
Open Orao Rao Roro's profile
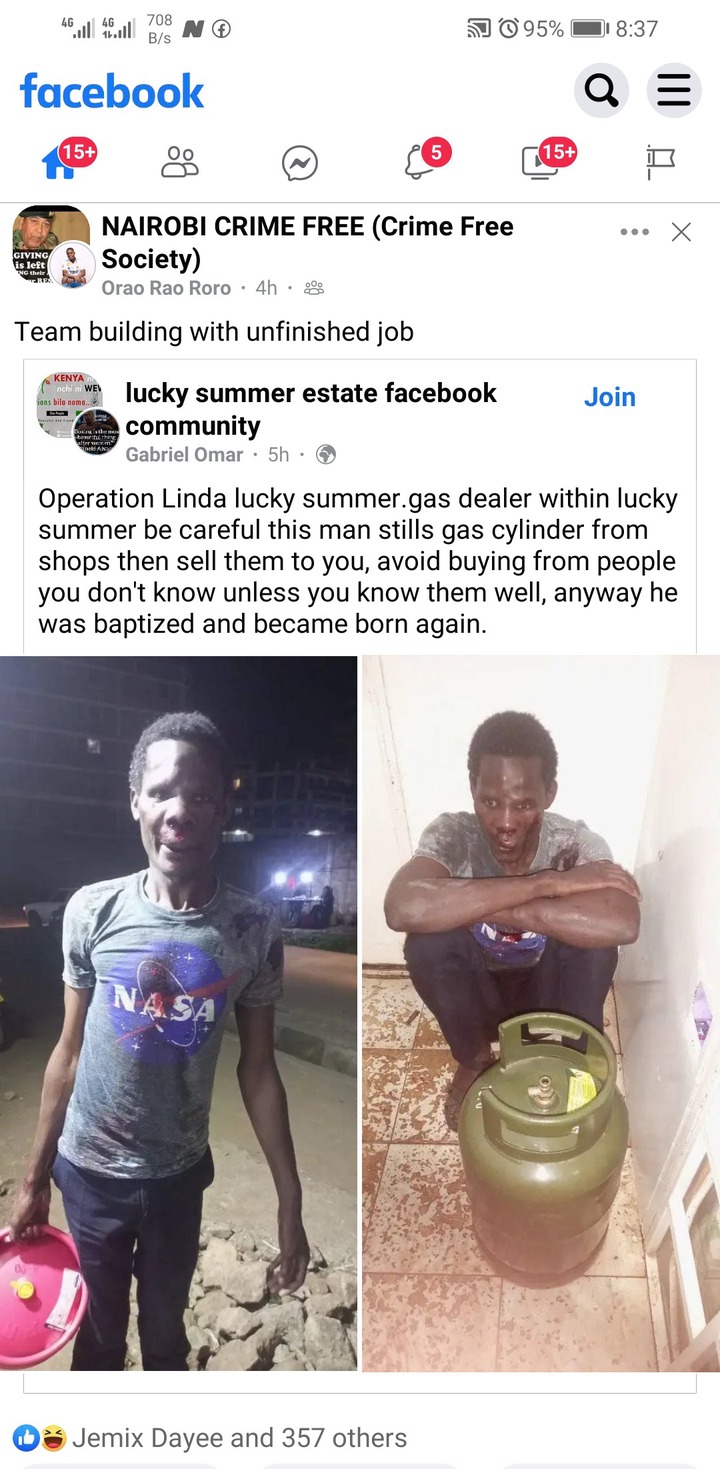[x=166, y=288]
